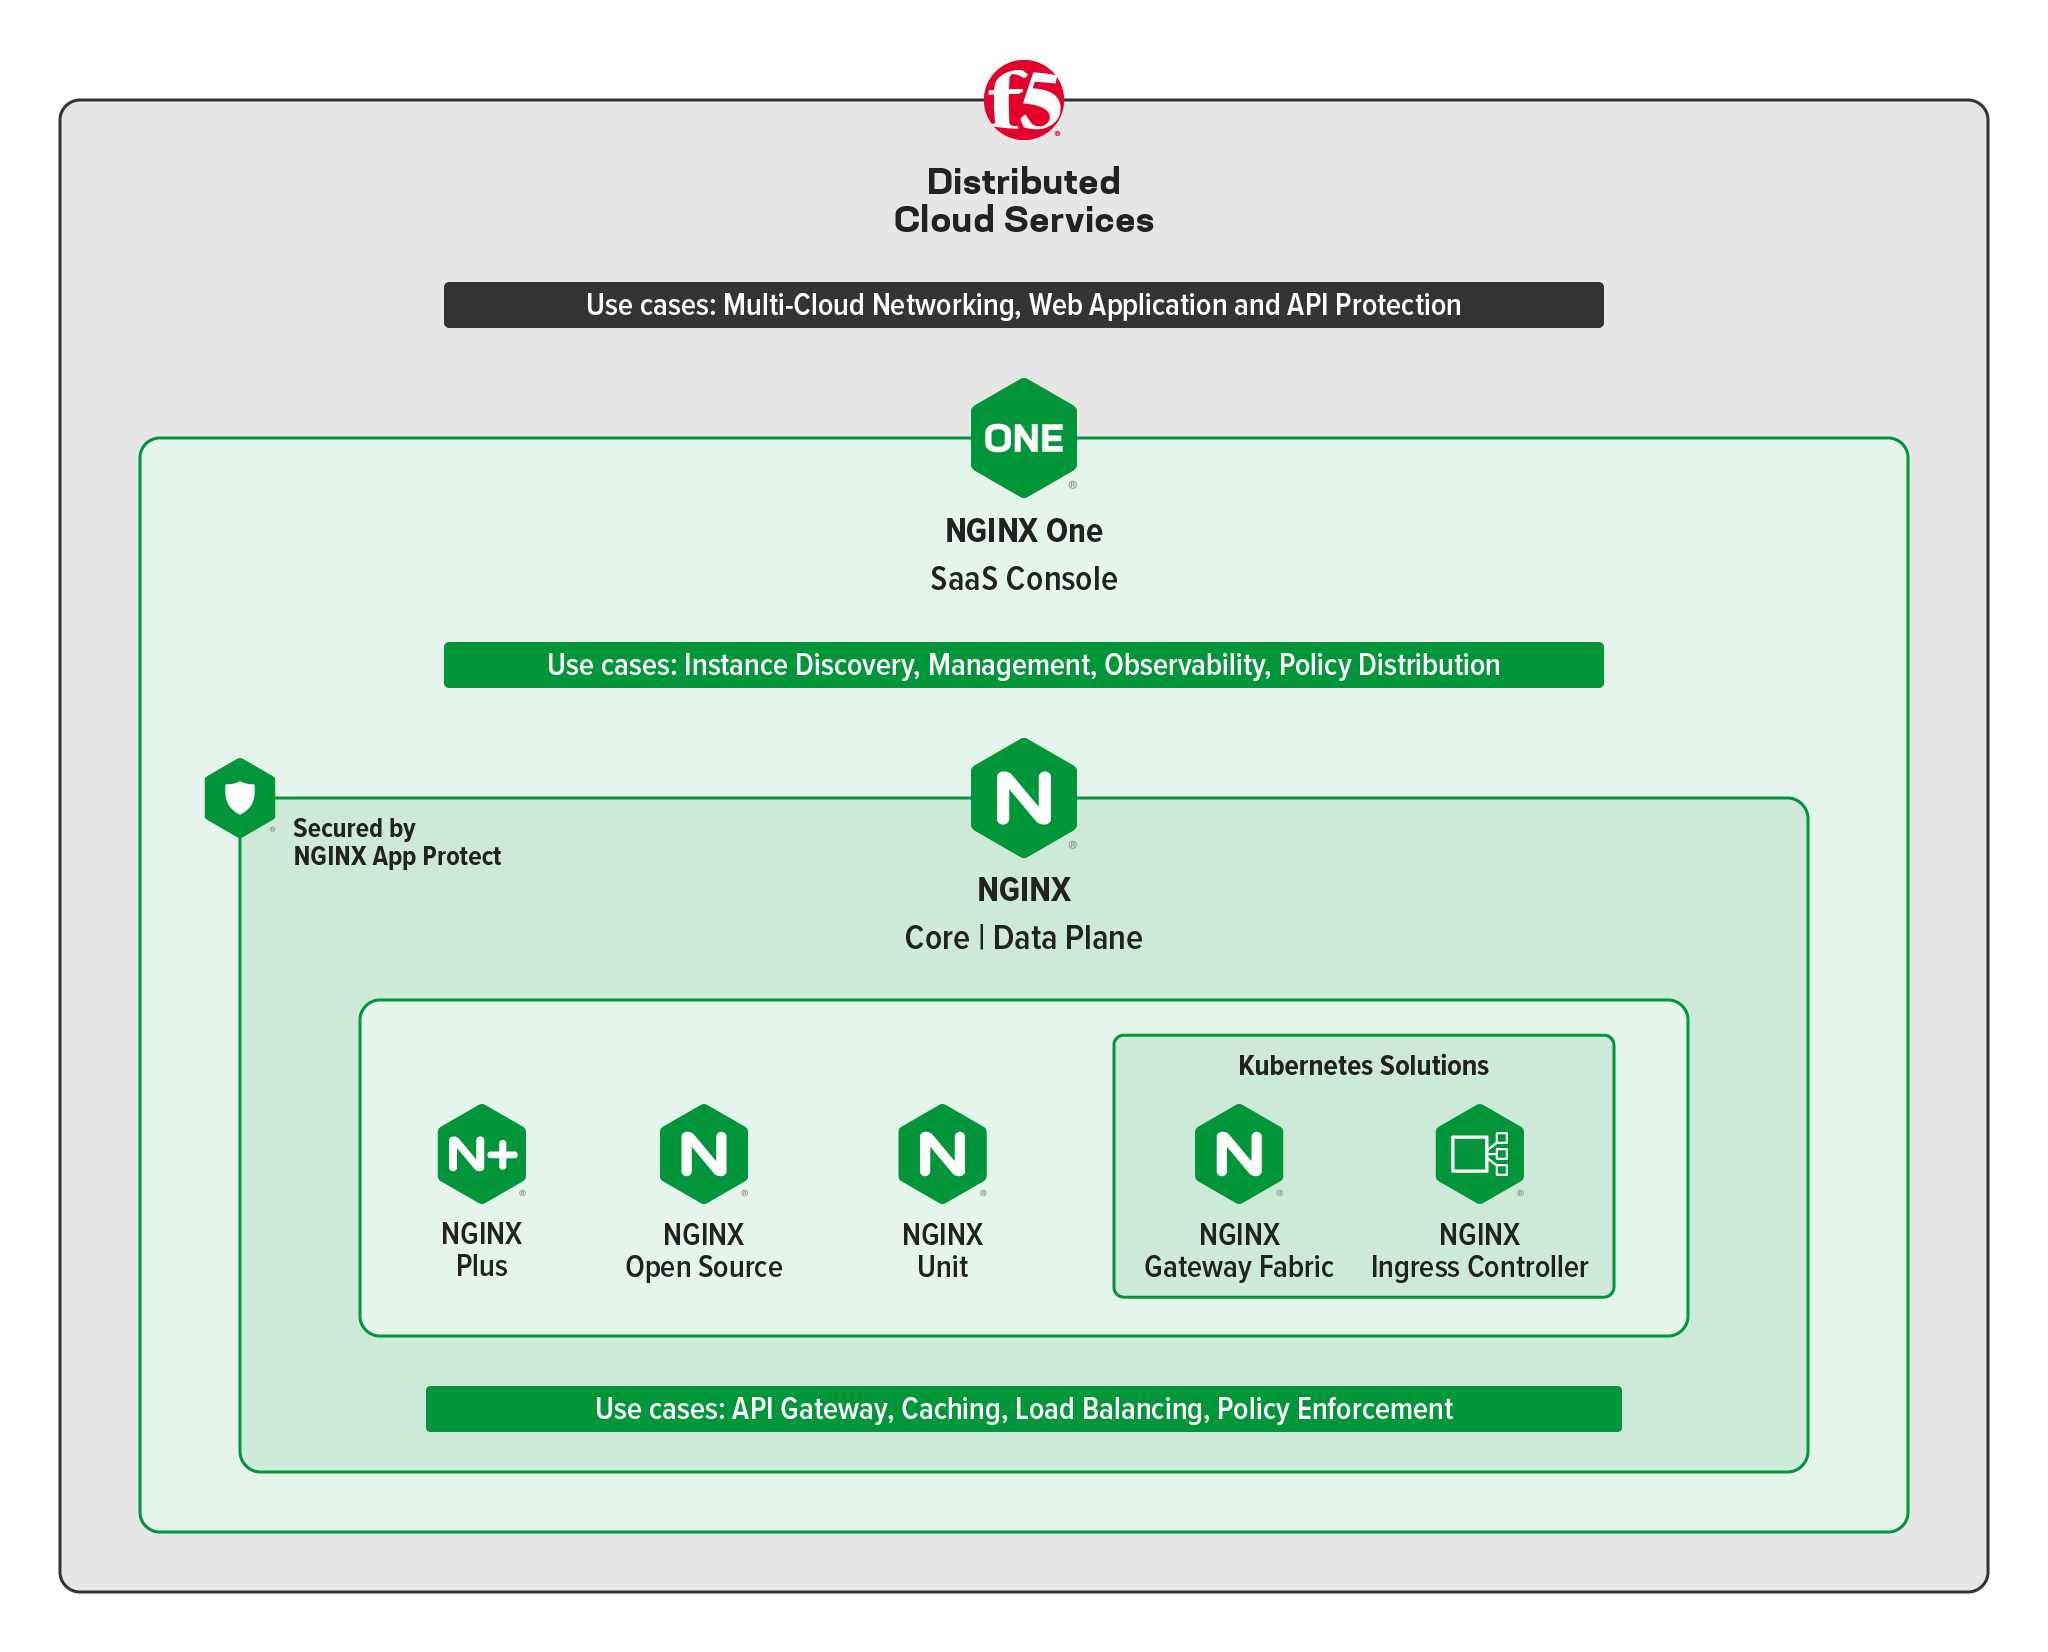Select the NGINX Plus N+ icon
The image size is (2048, 1652).
(482, 1154)
